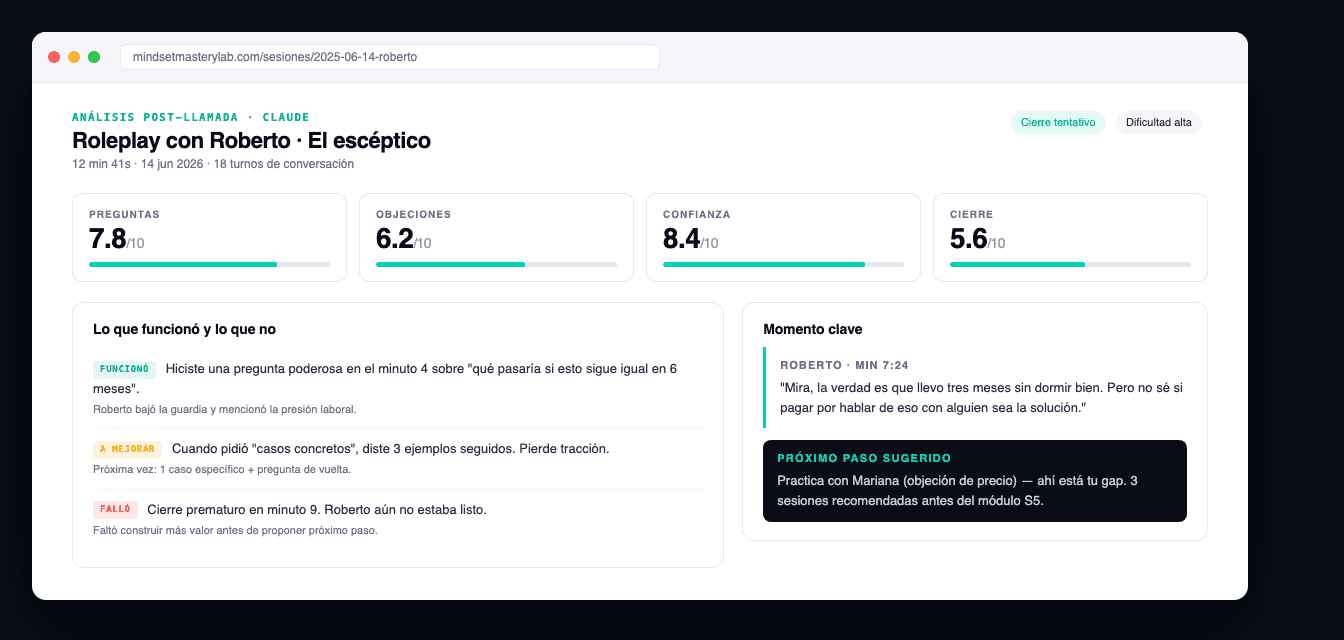The image size is (1344, 640).
Task: Click the Cierre score 5.6
Action: coord(969,239)
